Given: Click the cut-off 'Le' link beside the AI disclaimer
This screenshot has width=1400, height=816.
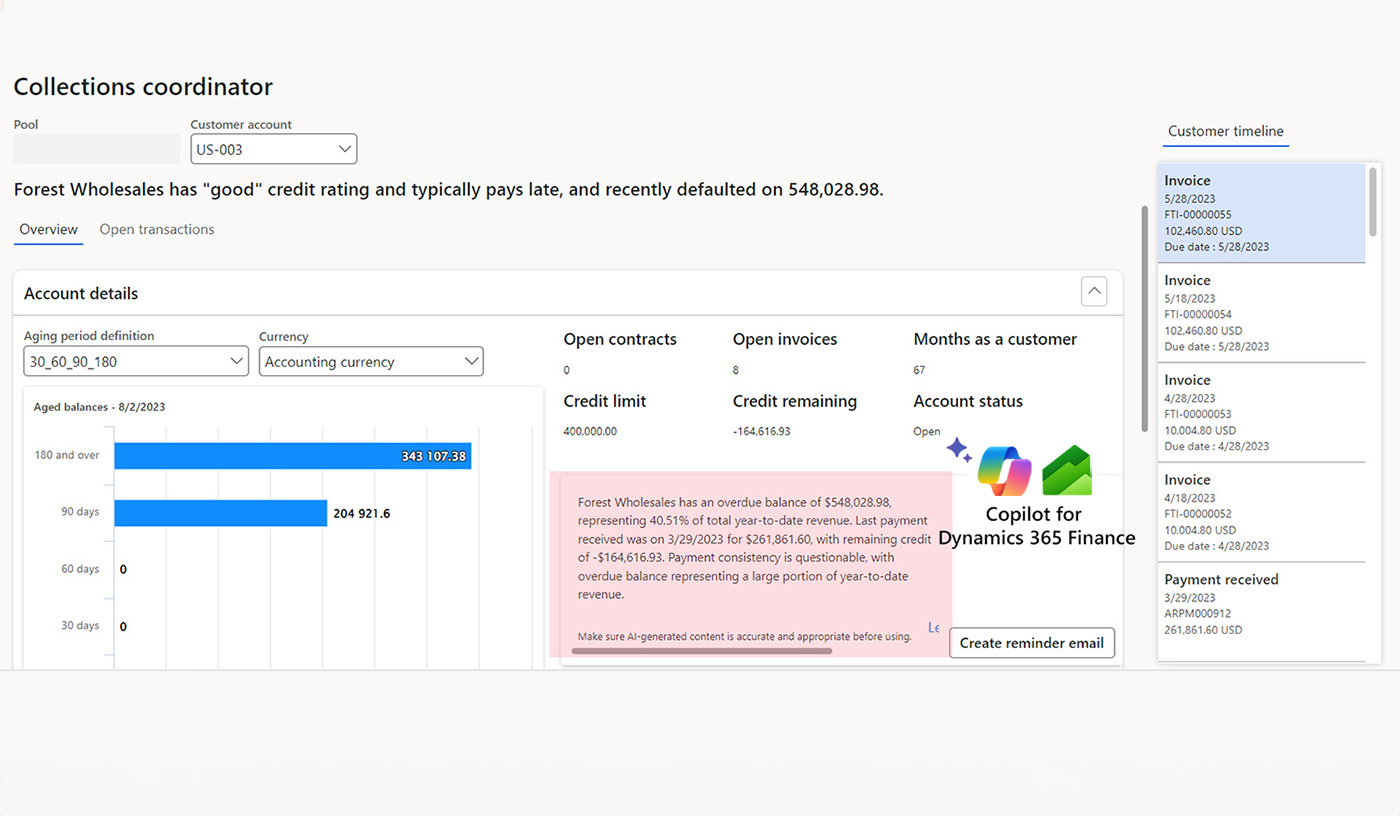Looking at the screenshot, I should coord(934,628).
